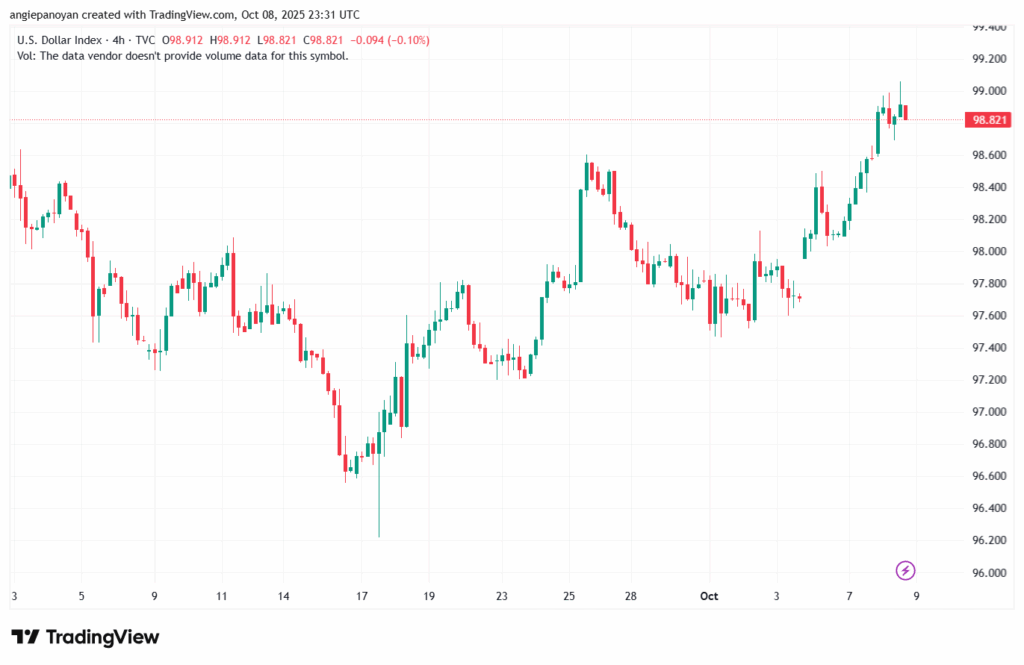The height and width of the screenshot is (665, 1024).
Task: Click the purple lightning bolt chart icon
Action: [903, 570]
